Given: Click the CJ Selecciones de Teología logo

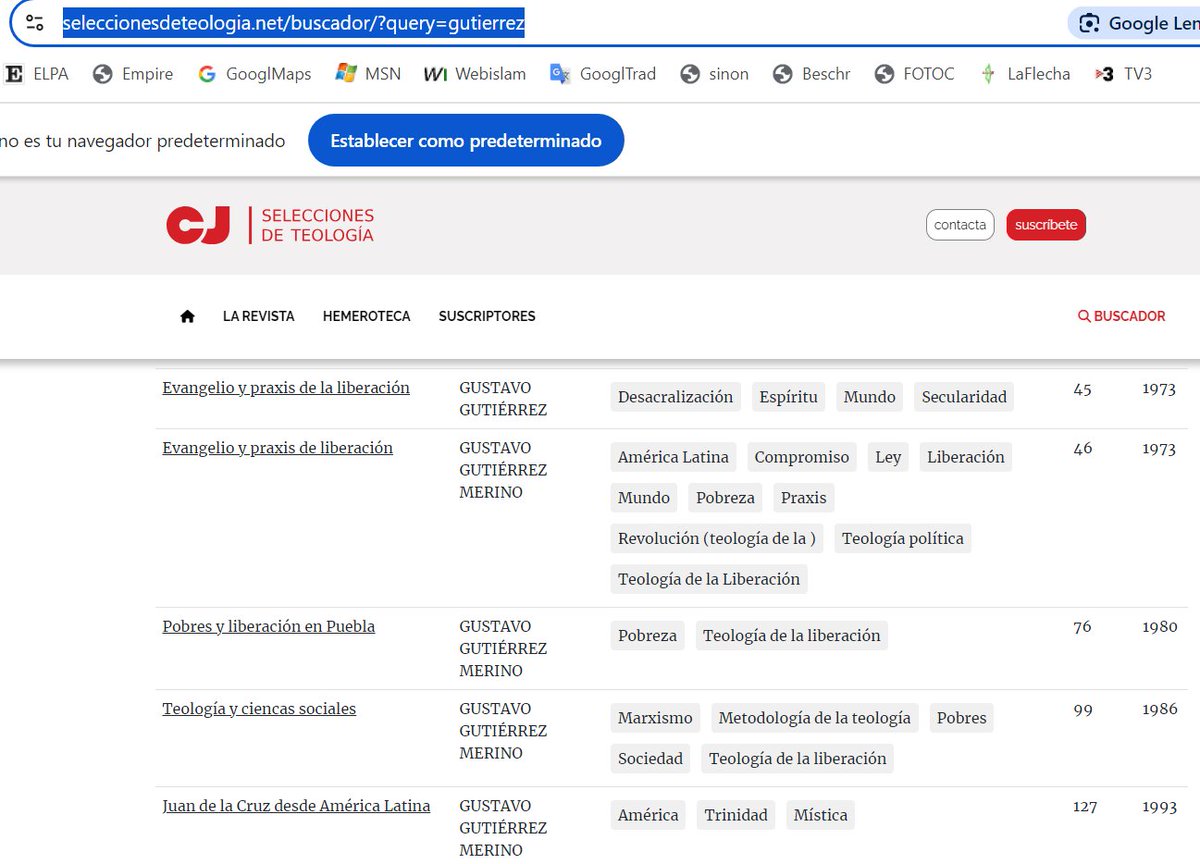Looking at the screenshot, I should pos(270,225).
